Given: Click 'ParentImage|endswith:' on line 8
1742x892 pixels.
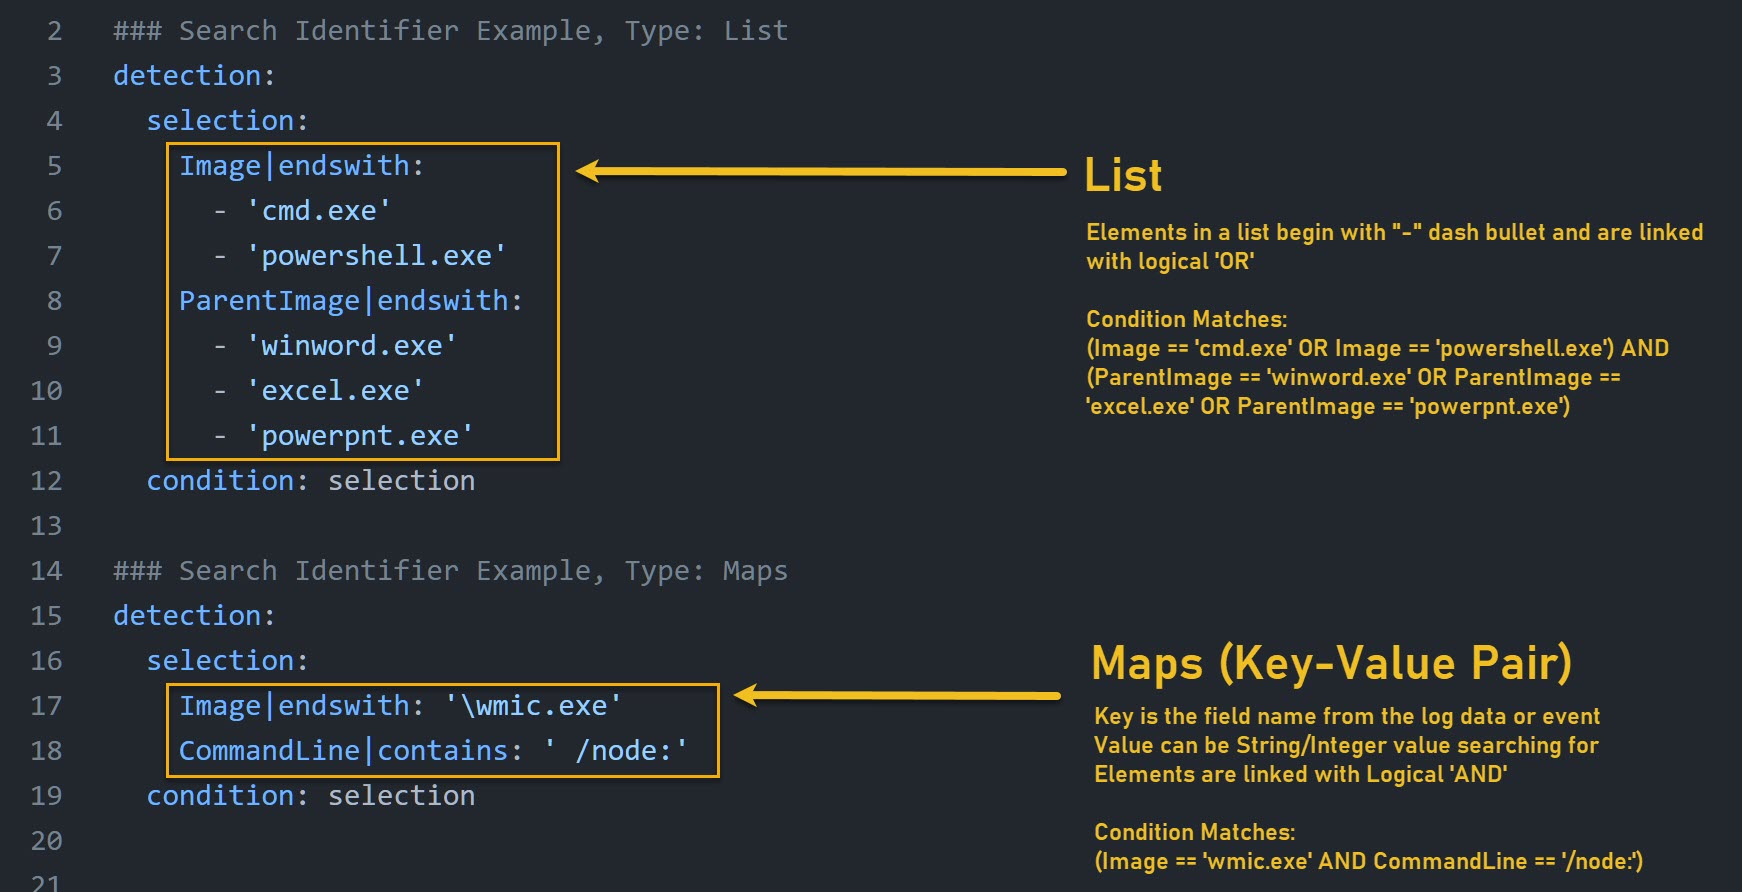Looking at the screenshot, I should [351, 301].
